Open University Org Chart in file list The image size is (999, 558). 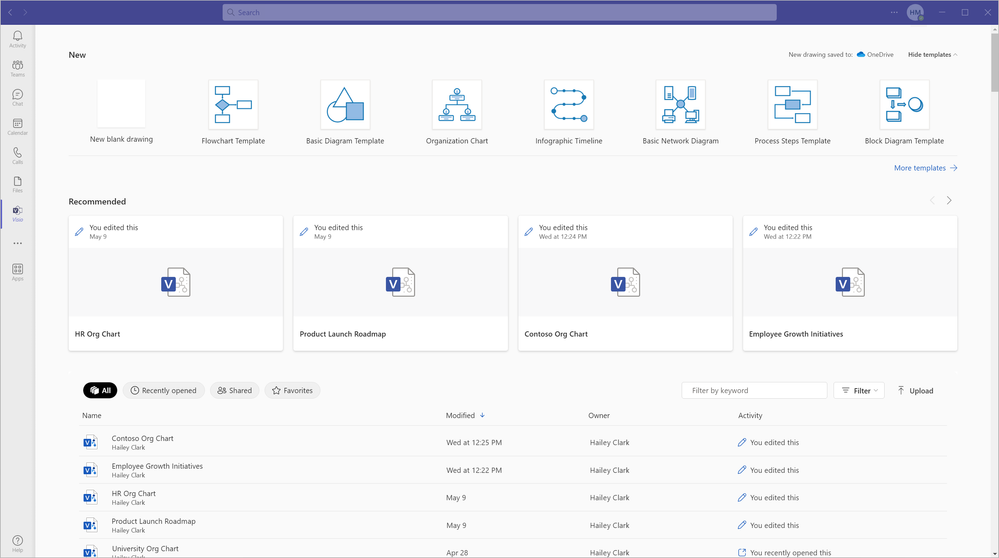coord(145,548)
